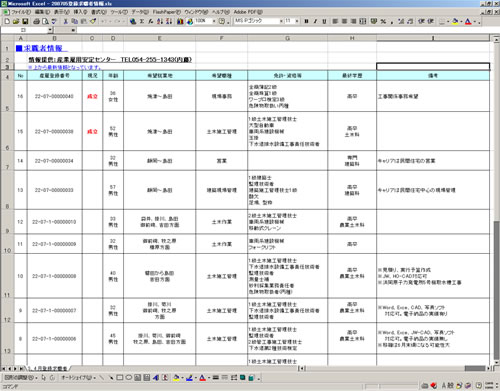Click Merge and Center icon

pos(363,21)
